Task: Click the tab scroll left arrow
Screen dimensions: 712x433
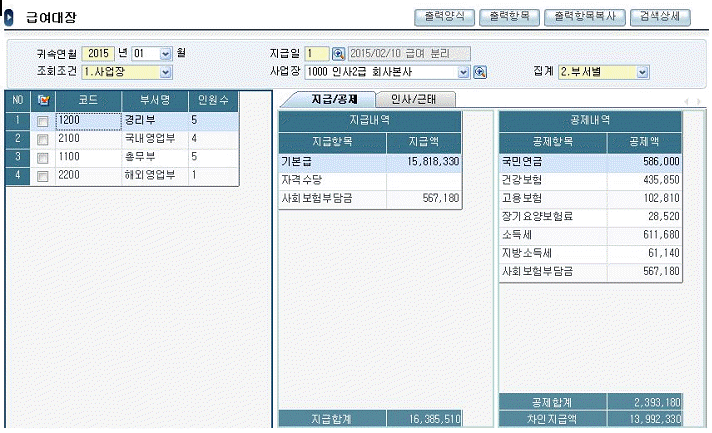Action: click(686, 101)
